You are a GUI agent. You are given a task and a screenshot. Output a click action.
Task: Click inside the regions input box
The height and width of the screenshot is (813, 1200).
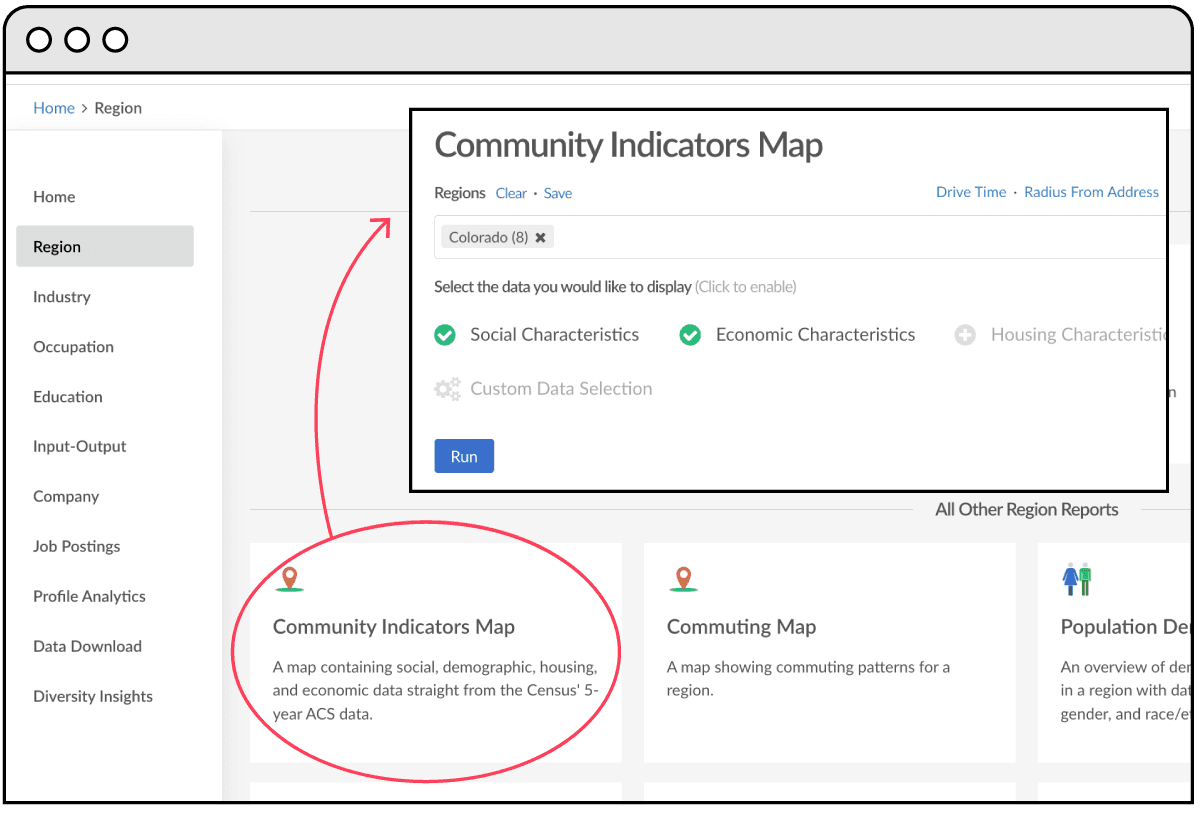coord(800,237)
